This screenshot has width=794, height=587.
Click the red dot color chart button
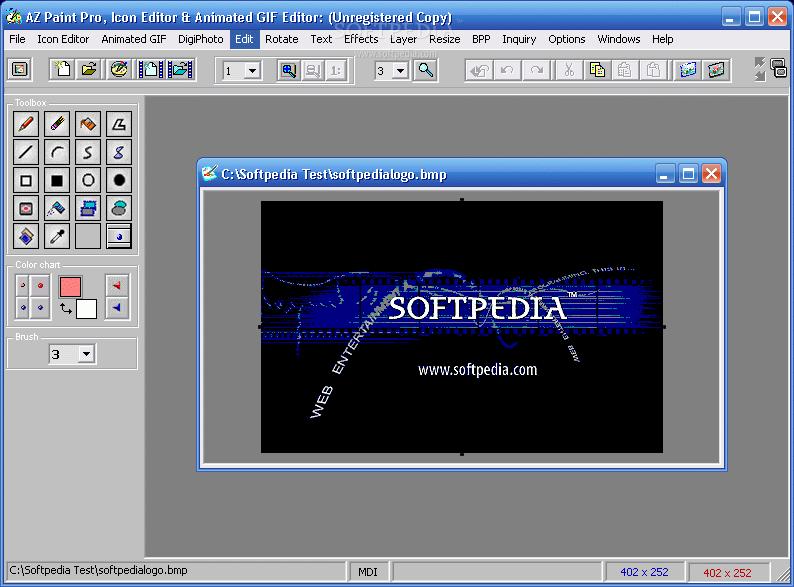(x=41, y=286)
